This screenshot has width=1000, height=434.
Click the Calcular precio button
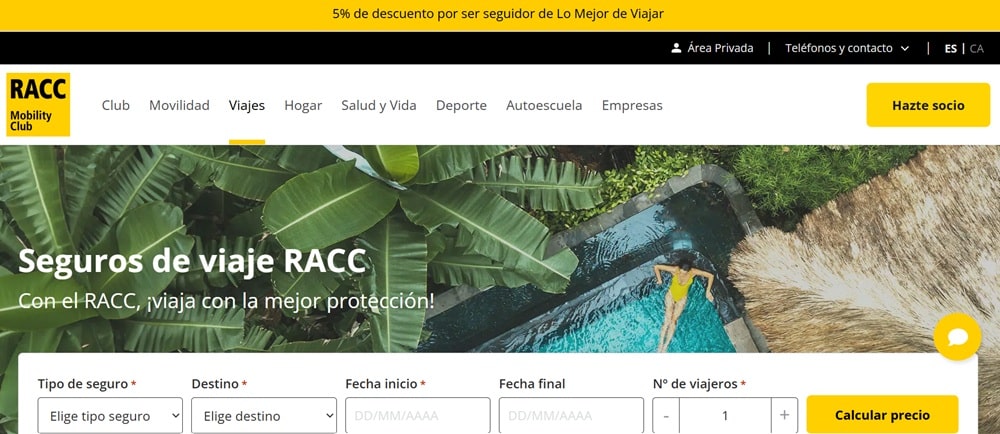point(882,415)
